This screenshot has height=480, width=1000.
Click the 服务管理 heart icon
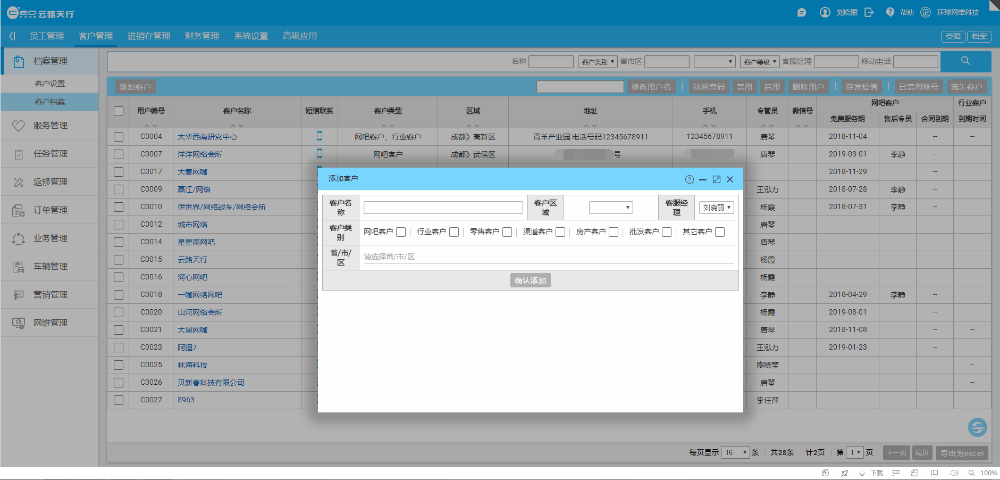point(18,126)
